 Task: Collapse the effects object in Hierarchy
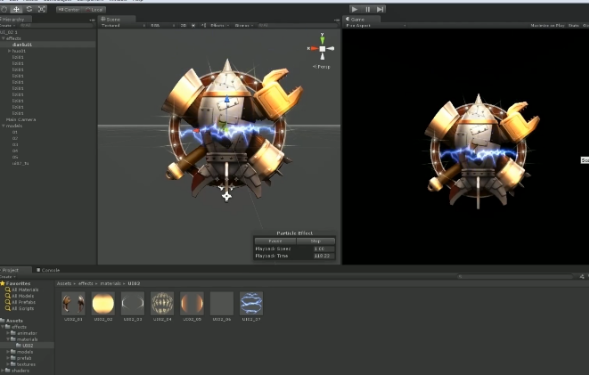click(3, 38)
